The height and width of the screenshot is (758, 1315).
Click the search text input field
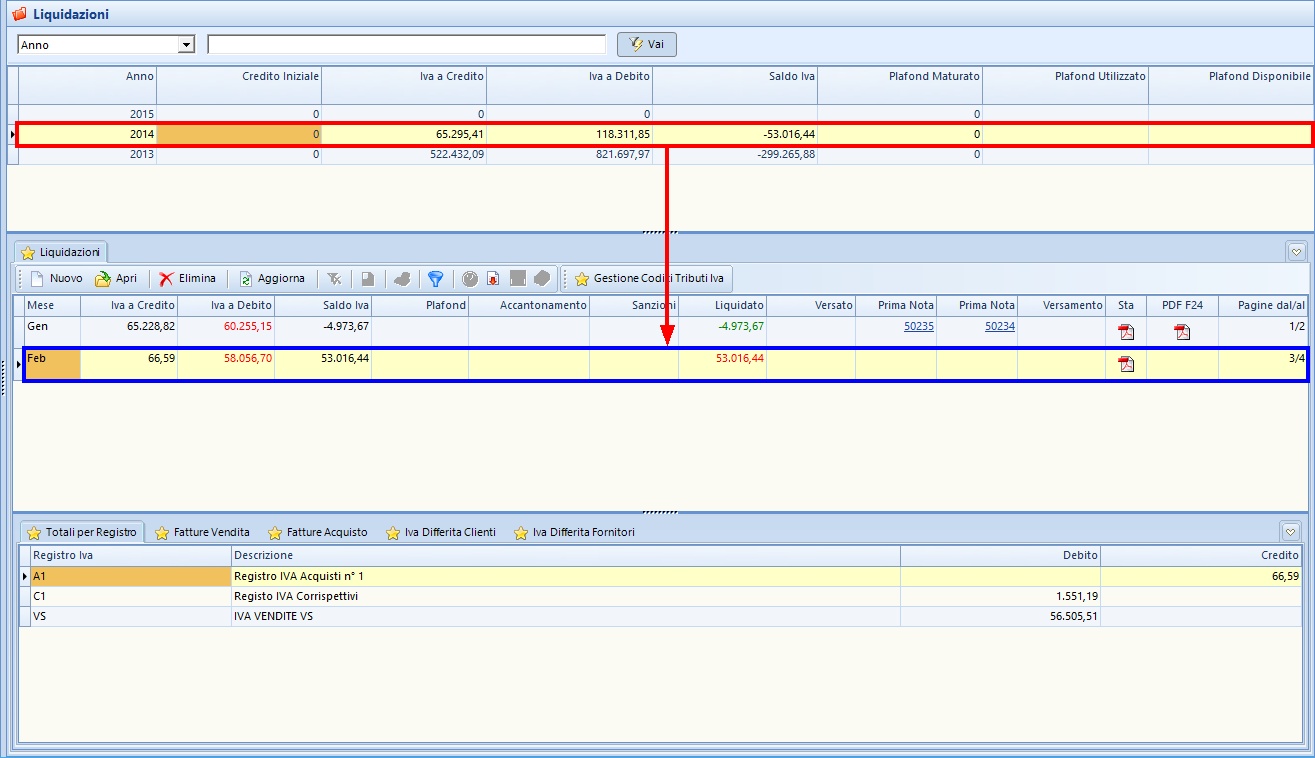[x=406, y=45]
